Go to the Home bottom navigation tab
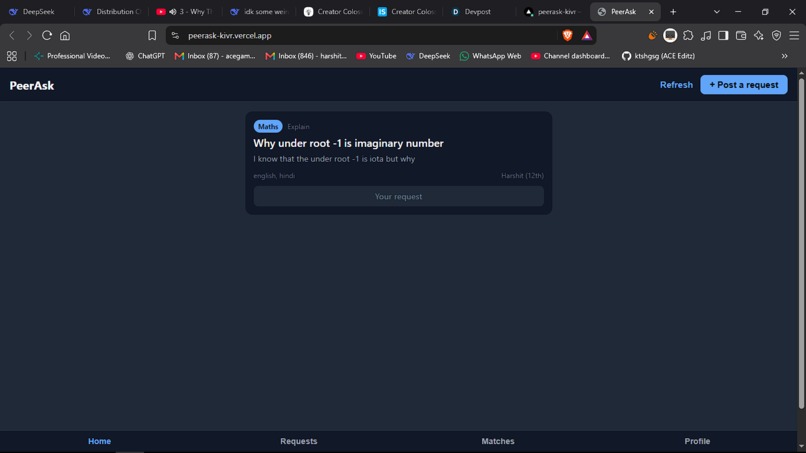The width and height of the screenshot is (806, 453). pyautogui.click(x=99, y=441)
